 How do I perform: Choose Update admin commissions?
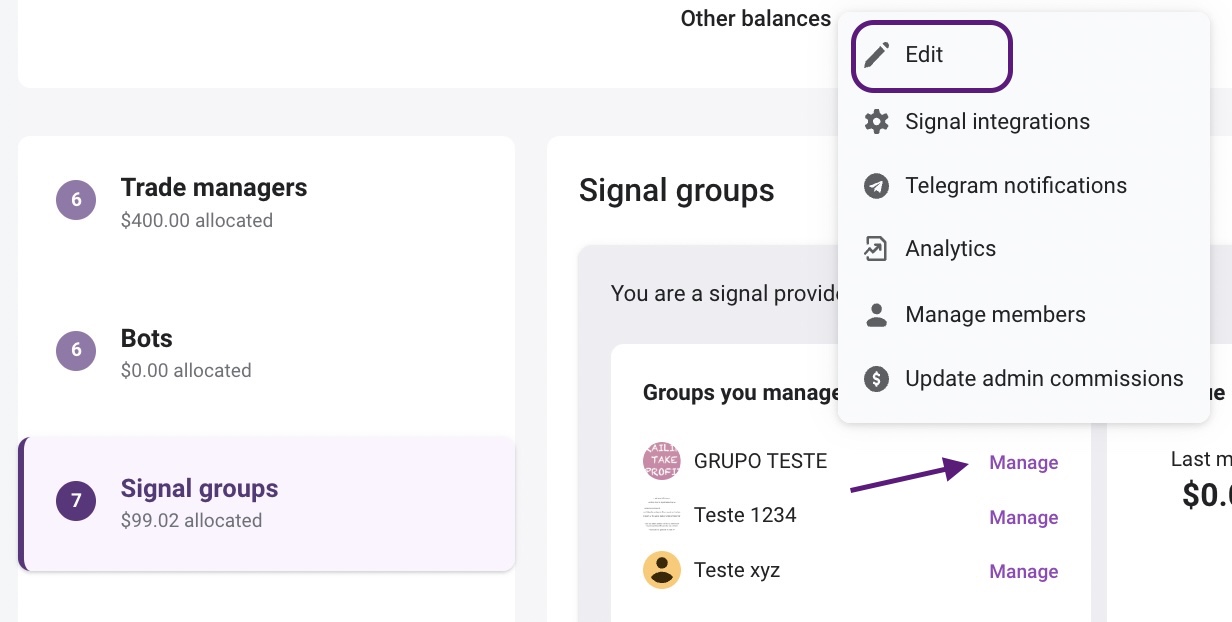[x=1044, y=379]
